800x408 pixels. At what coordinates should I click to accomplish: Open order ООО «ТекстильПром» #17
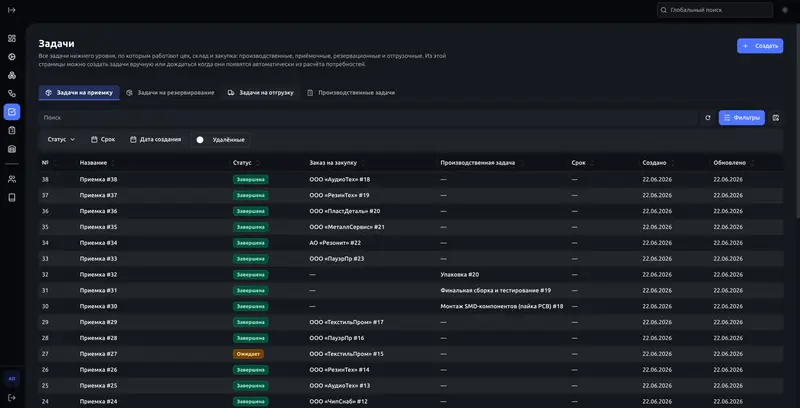tap(346, 322)
